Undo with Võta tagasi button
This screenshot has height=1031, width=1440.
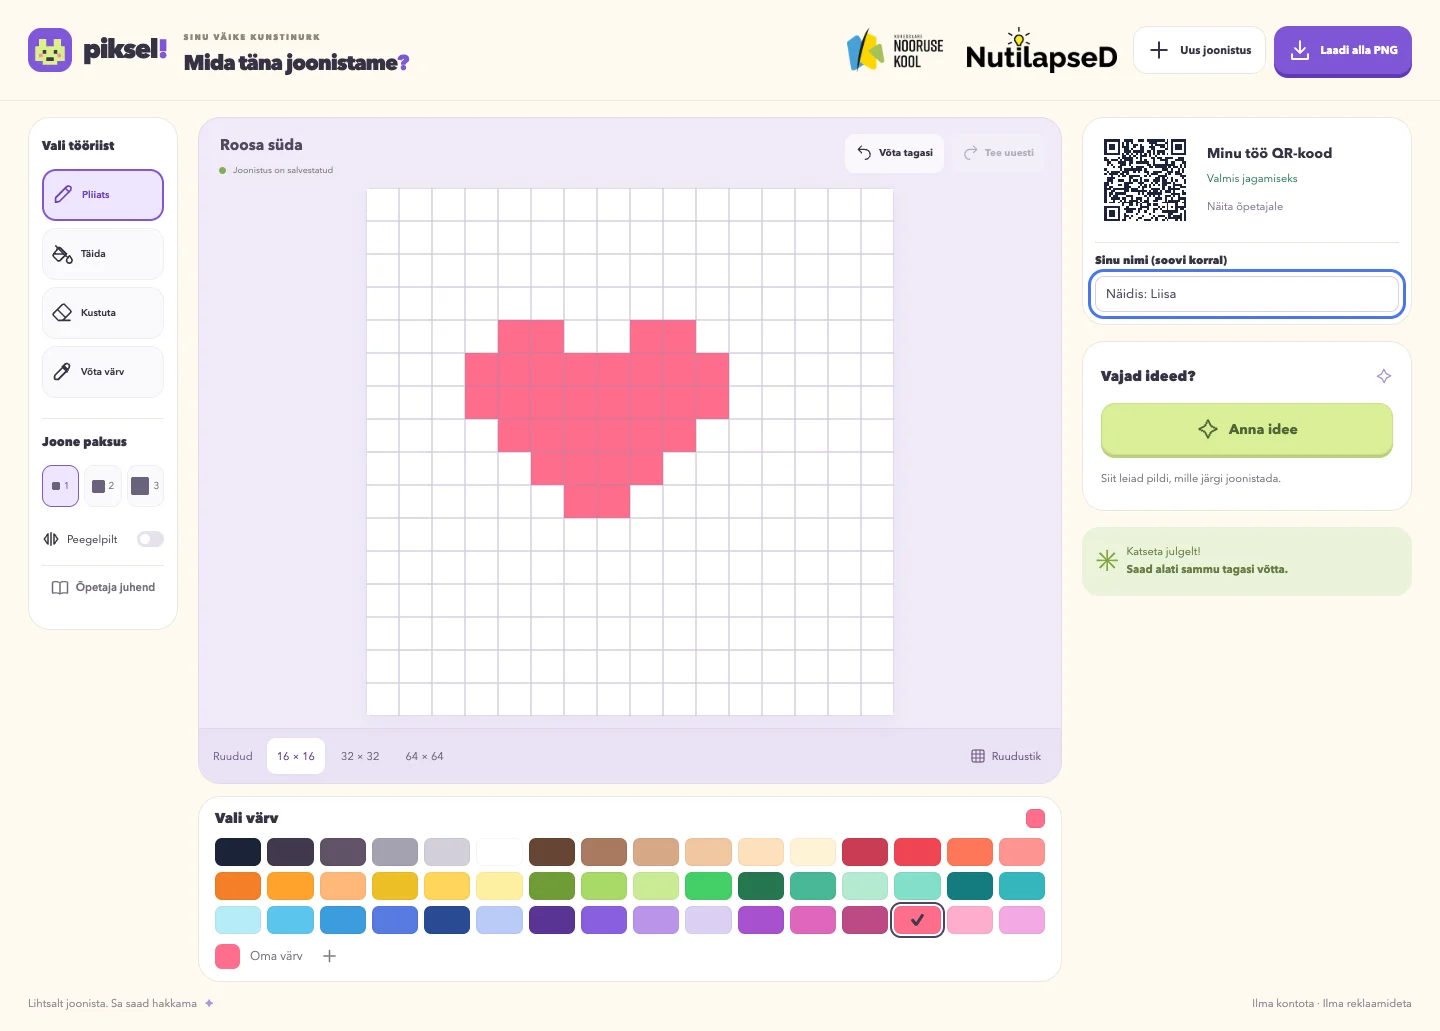click(x=894, y=153)
